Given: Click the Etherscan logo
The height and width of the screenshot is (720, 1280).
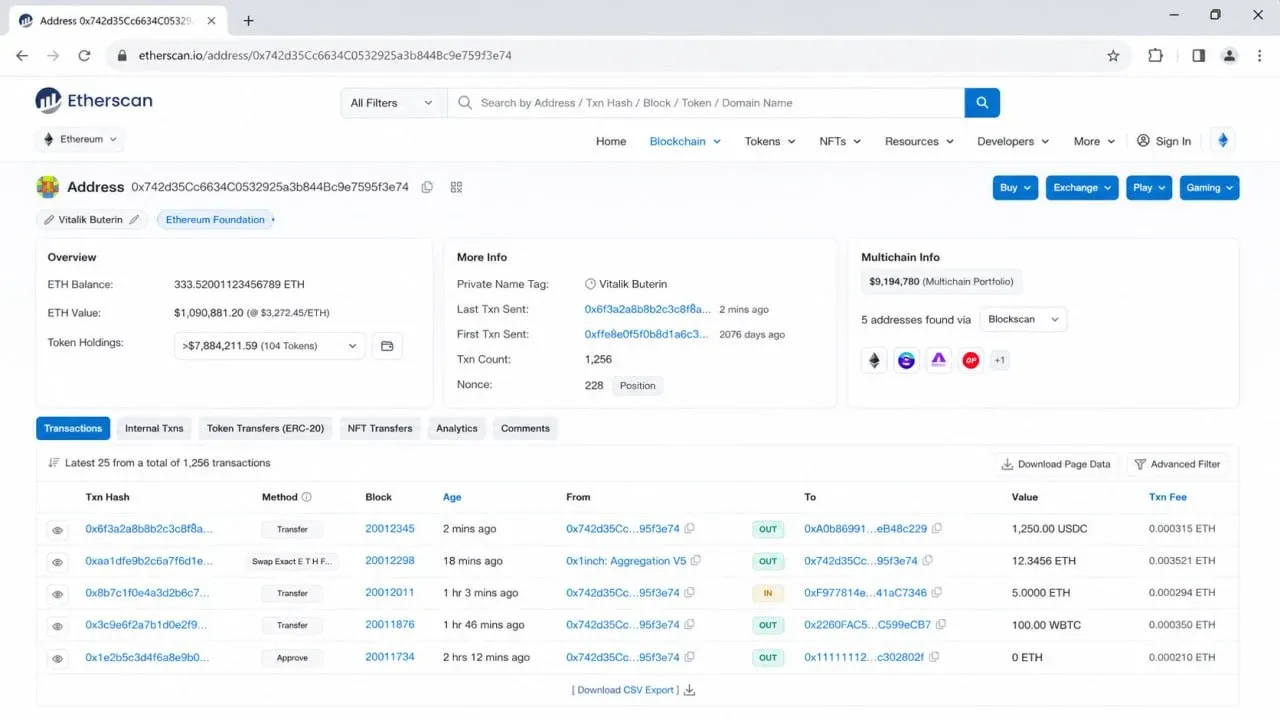Looking at the screenshot, I should (x=94, y=100).
